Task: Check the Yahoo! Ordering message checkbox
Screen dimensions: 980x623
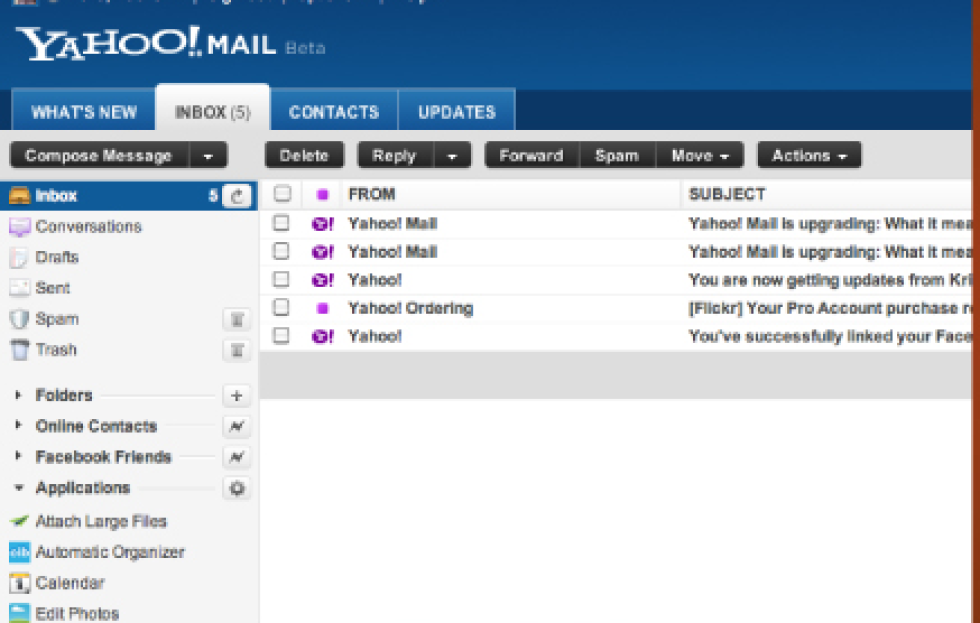Action: (x=282, y=308)
